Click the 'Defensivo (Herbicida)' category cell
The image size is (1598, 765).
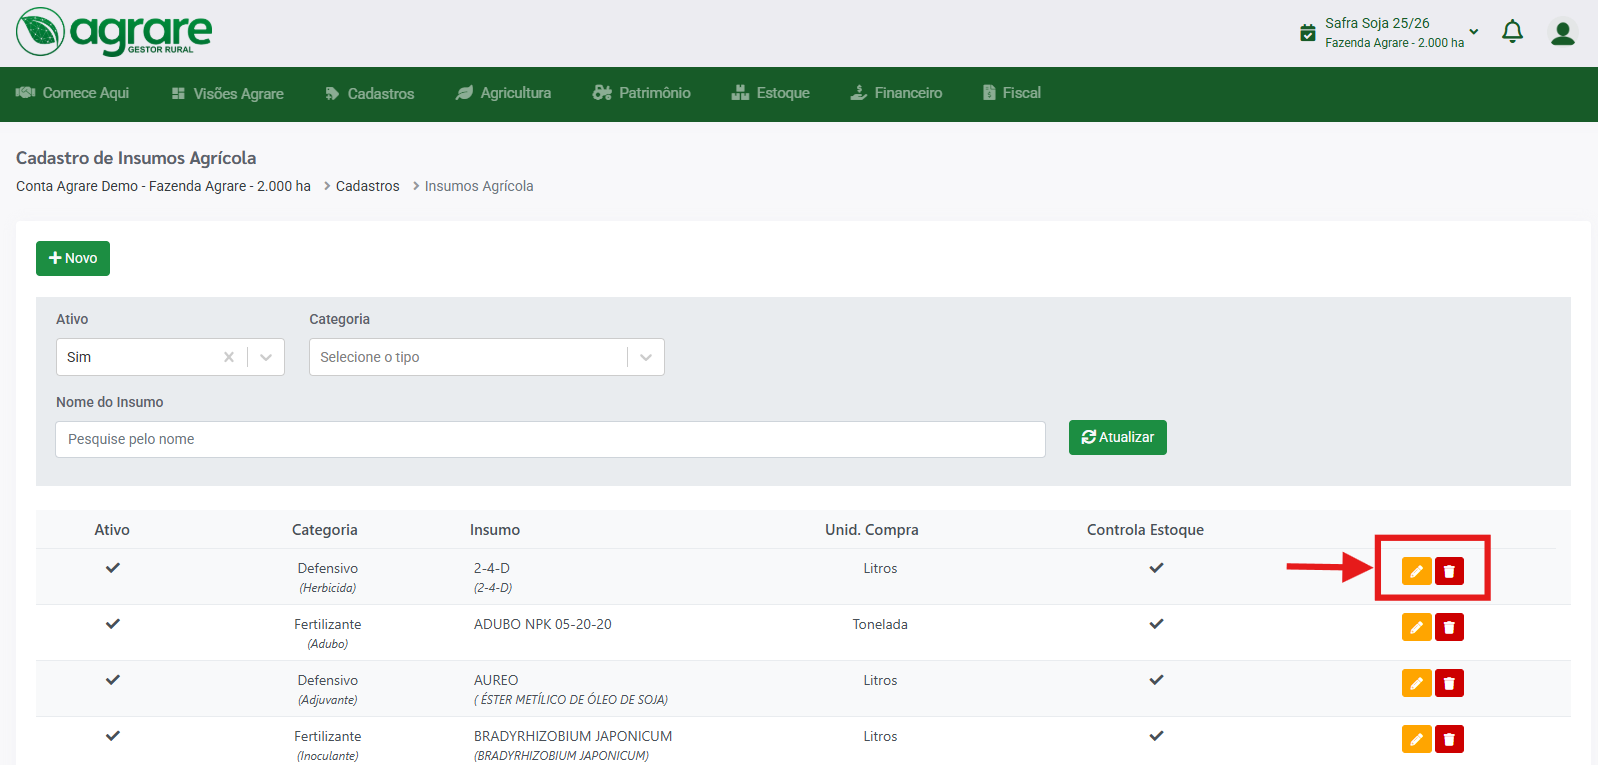pos(327,577)
